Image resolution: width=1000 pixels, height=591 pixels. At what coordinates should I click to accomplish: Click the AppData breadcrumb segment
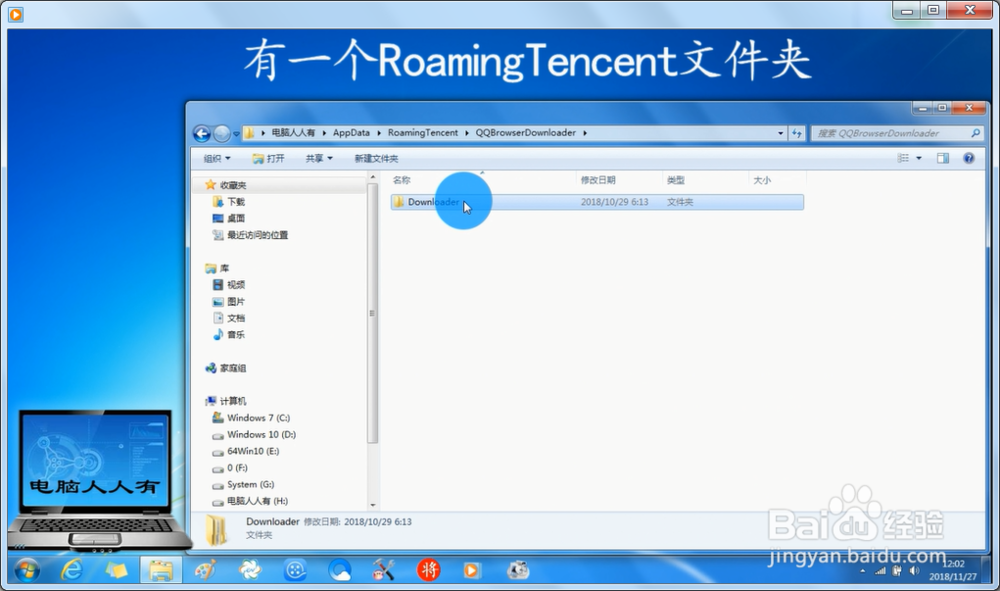351,133
